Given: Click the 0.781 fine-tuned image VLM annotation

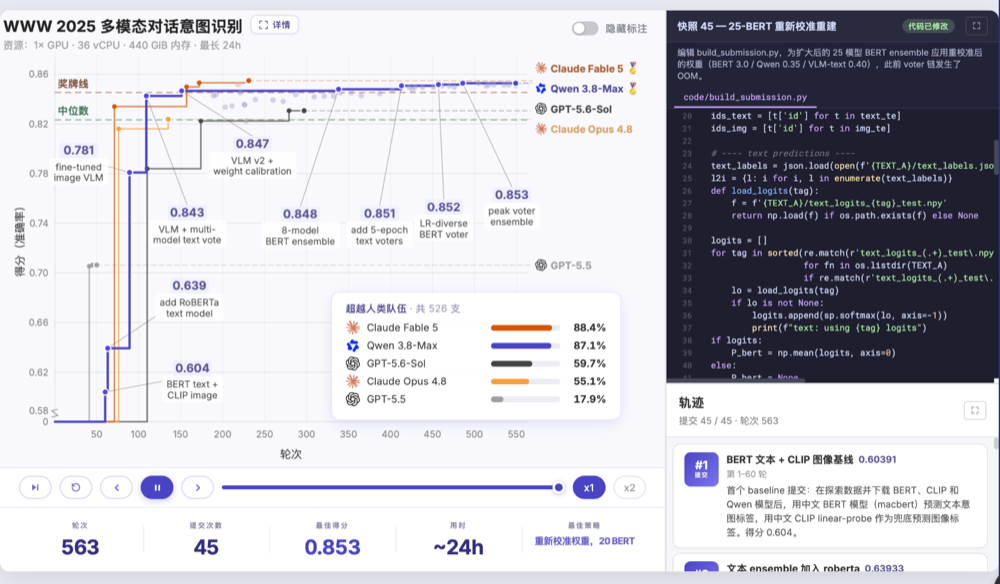Looking at the screenshot, I should point(78,163).
